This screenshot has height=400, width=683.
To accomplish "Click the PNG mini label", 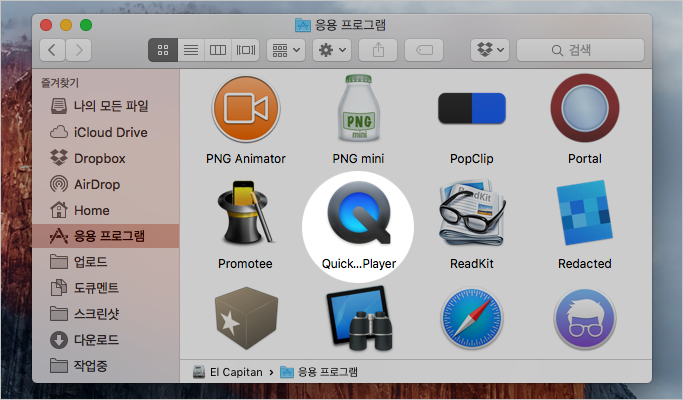I will coord(358,159).
